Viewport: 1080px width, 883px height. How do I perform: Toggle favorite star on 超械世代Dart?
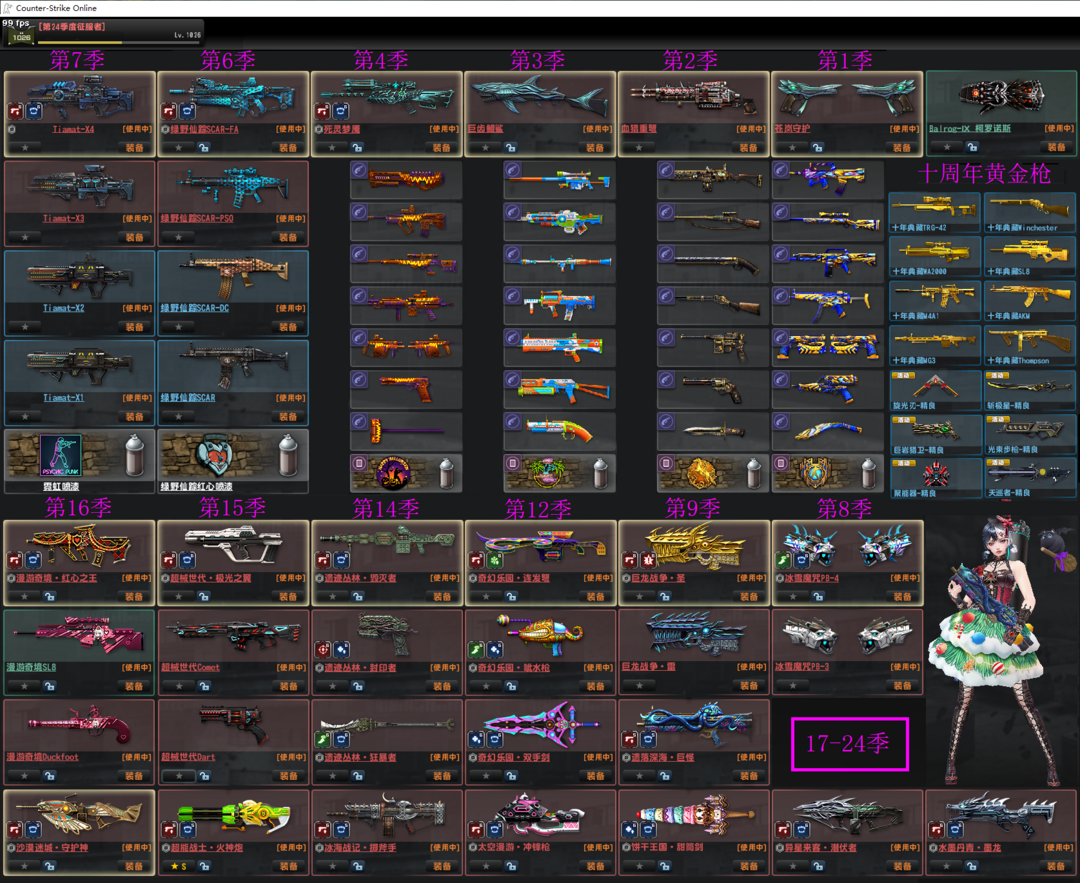179,776
